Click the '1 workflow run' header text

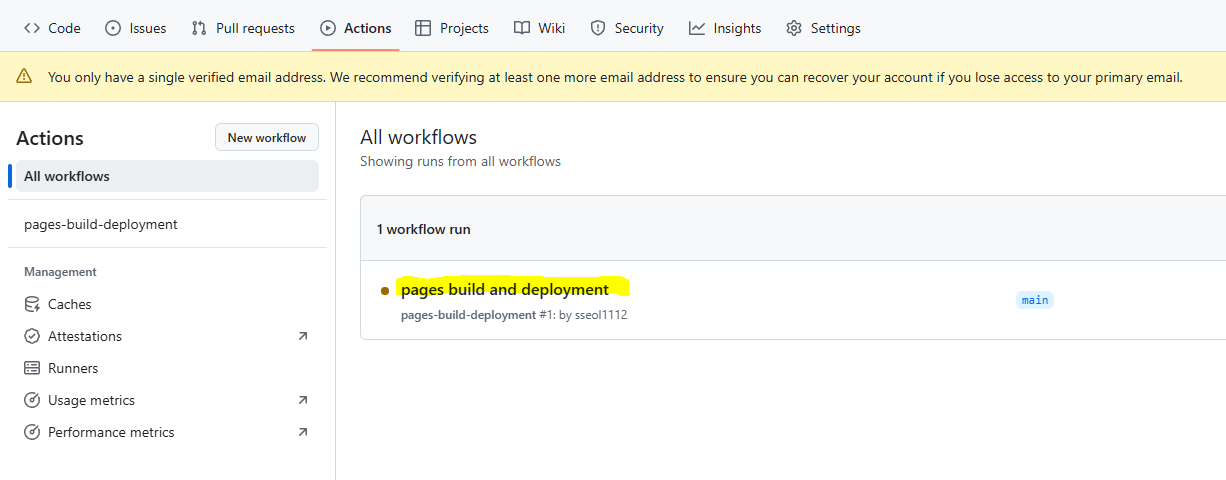pos(424,229)
